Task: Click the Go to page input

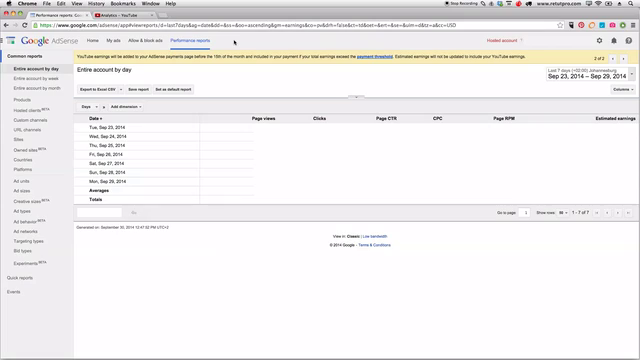Action: point(524,213)
